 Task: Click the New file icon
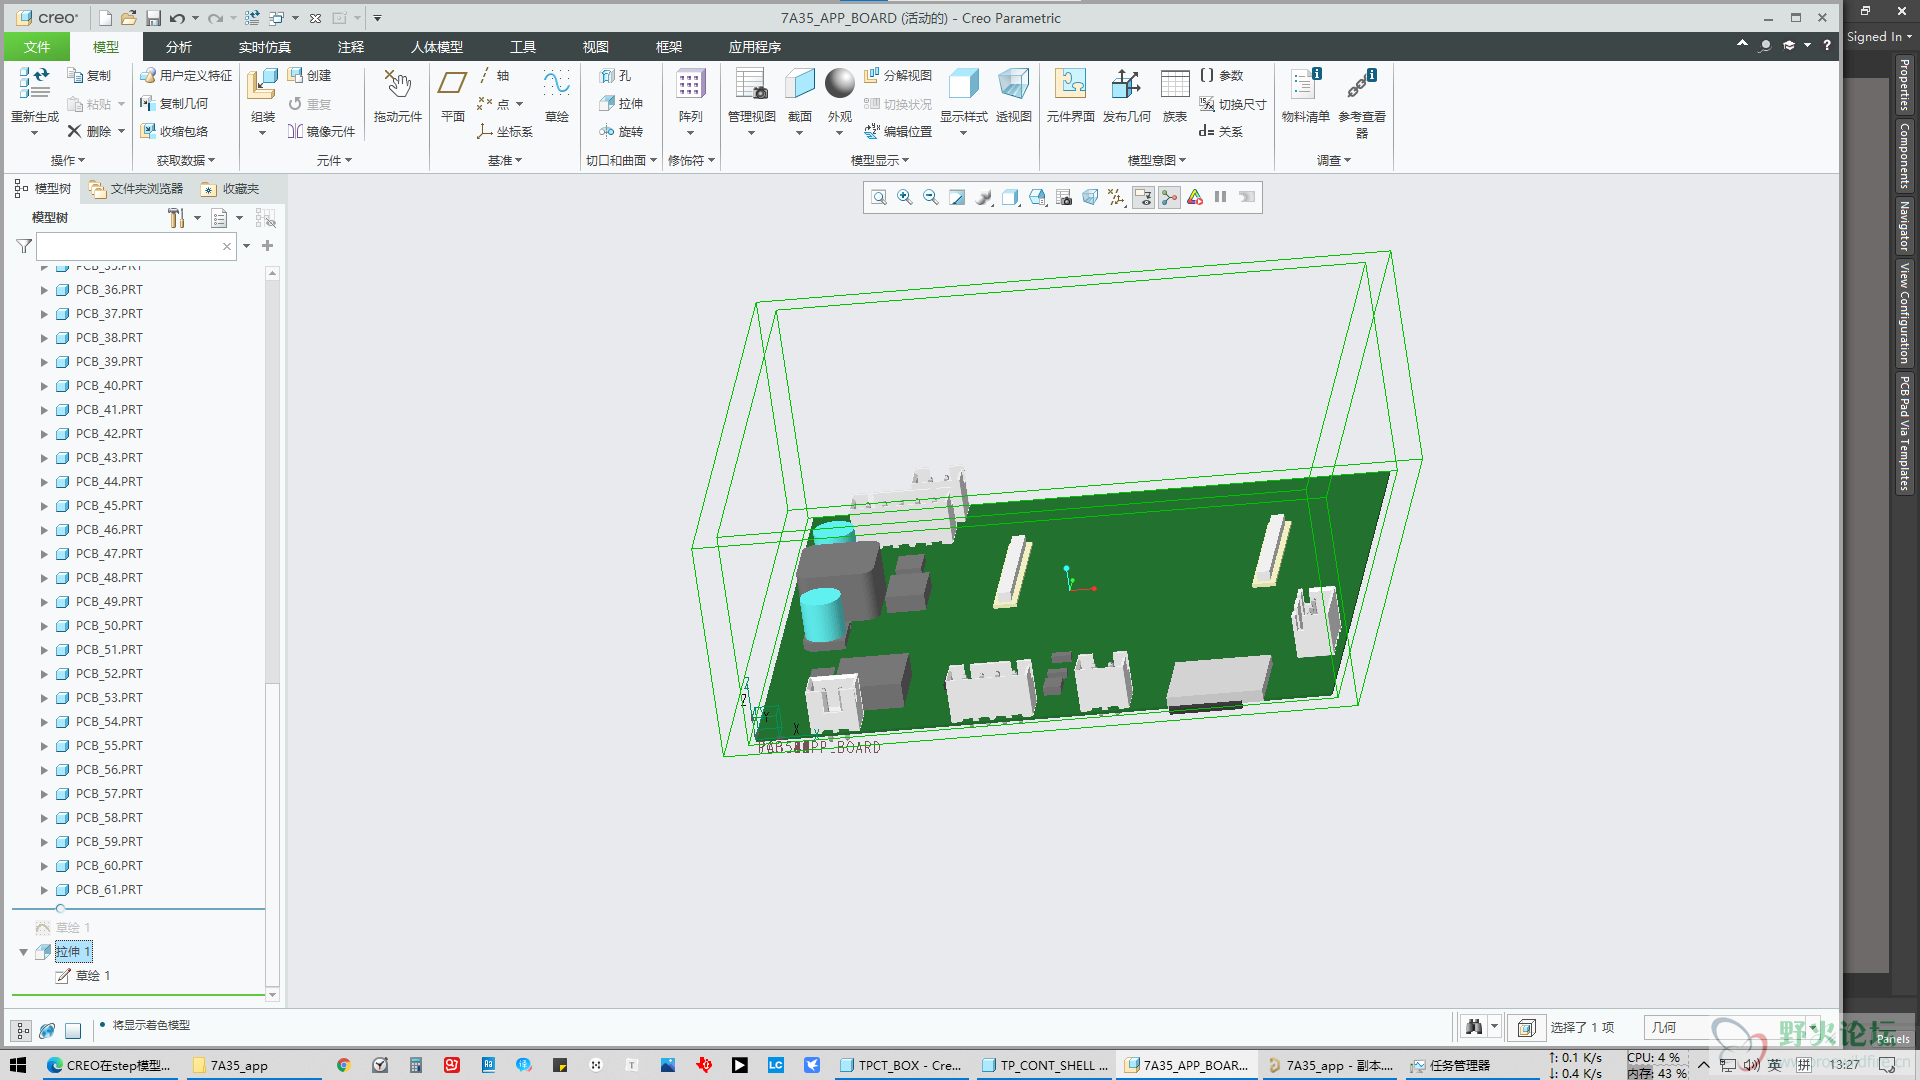click(x=105, y=18)
